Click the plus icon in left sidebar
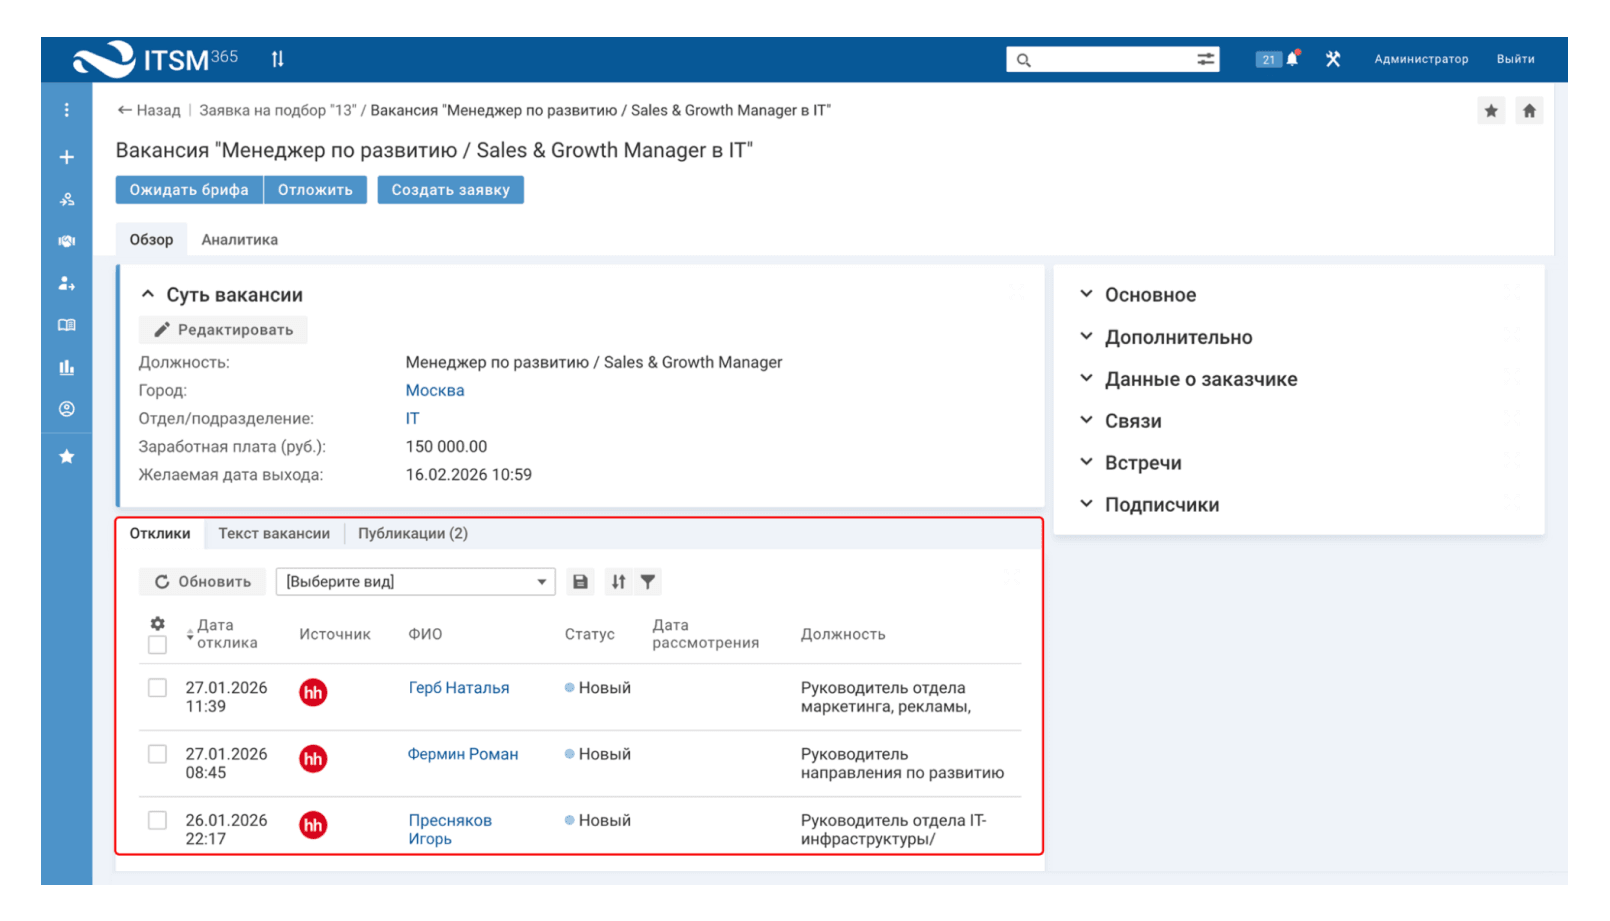This screenshot has width=1610, height=921. tap(67, 157)
